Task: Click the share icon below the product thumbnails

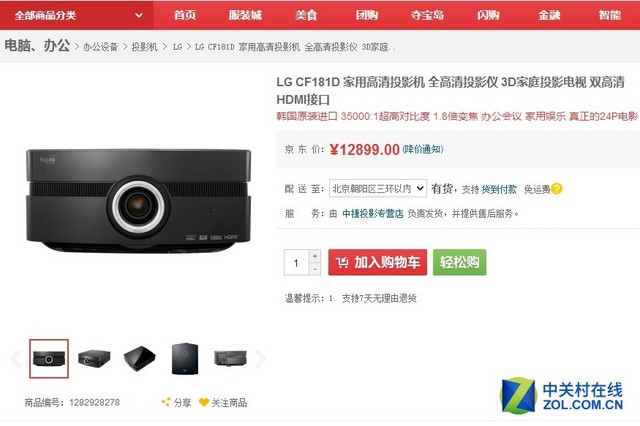Action: (x=166, y=402)
